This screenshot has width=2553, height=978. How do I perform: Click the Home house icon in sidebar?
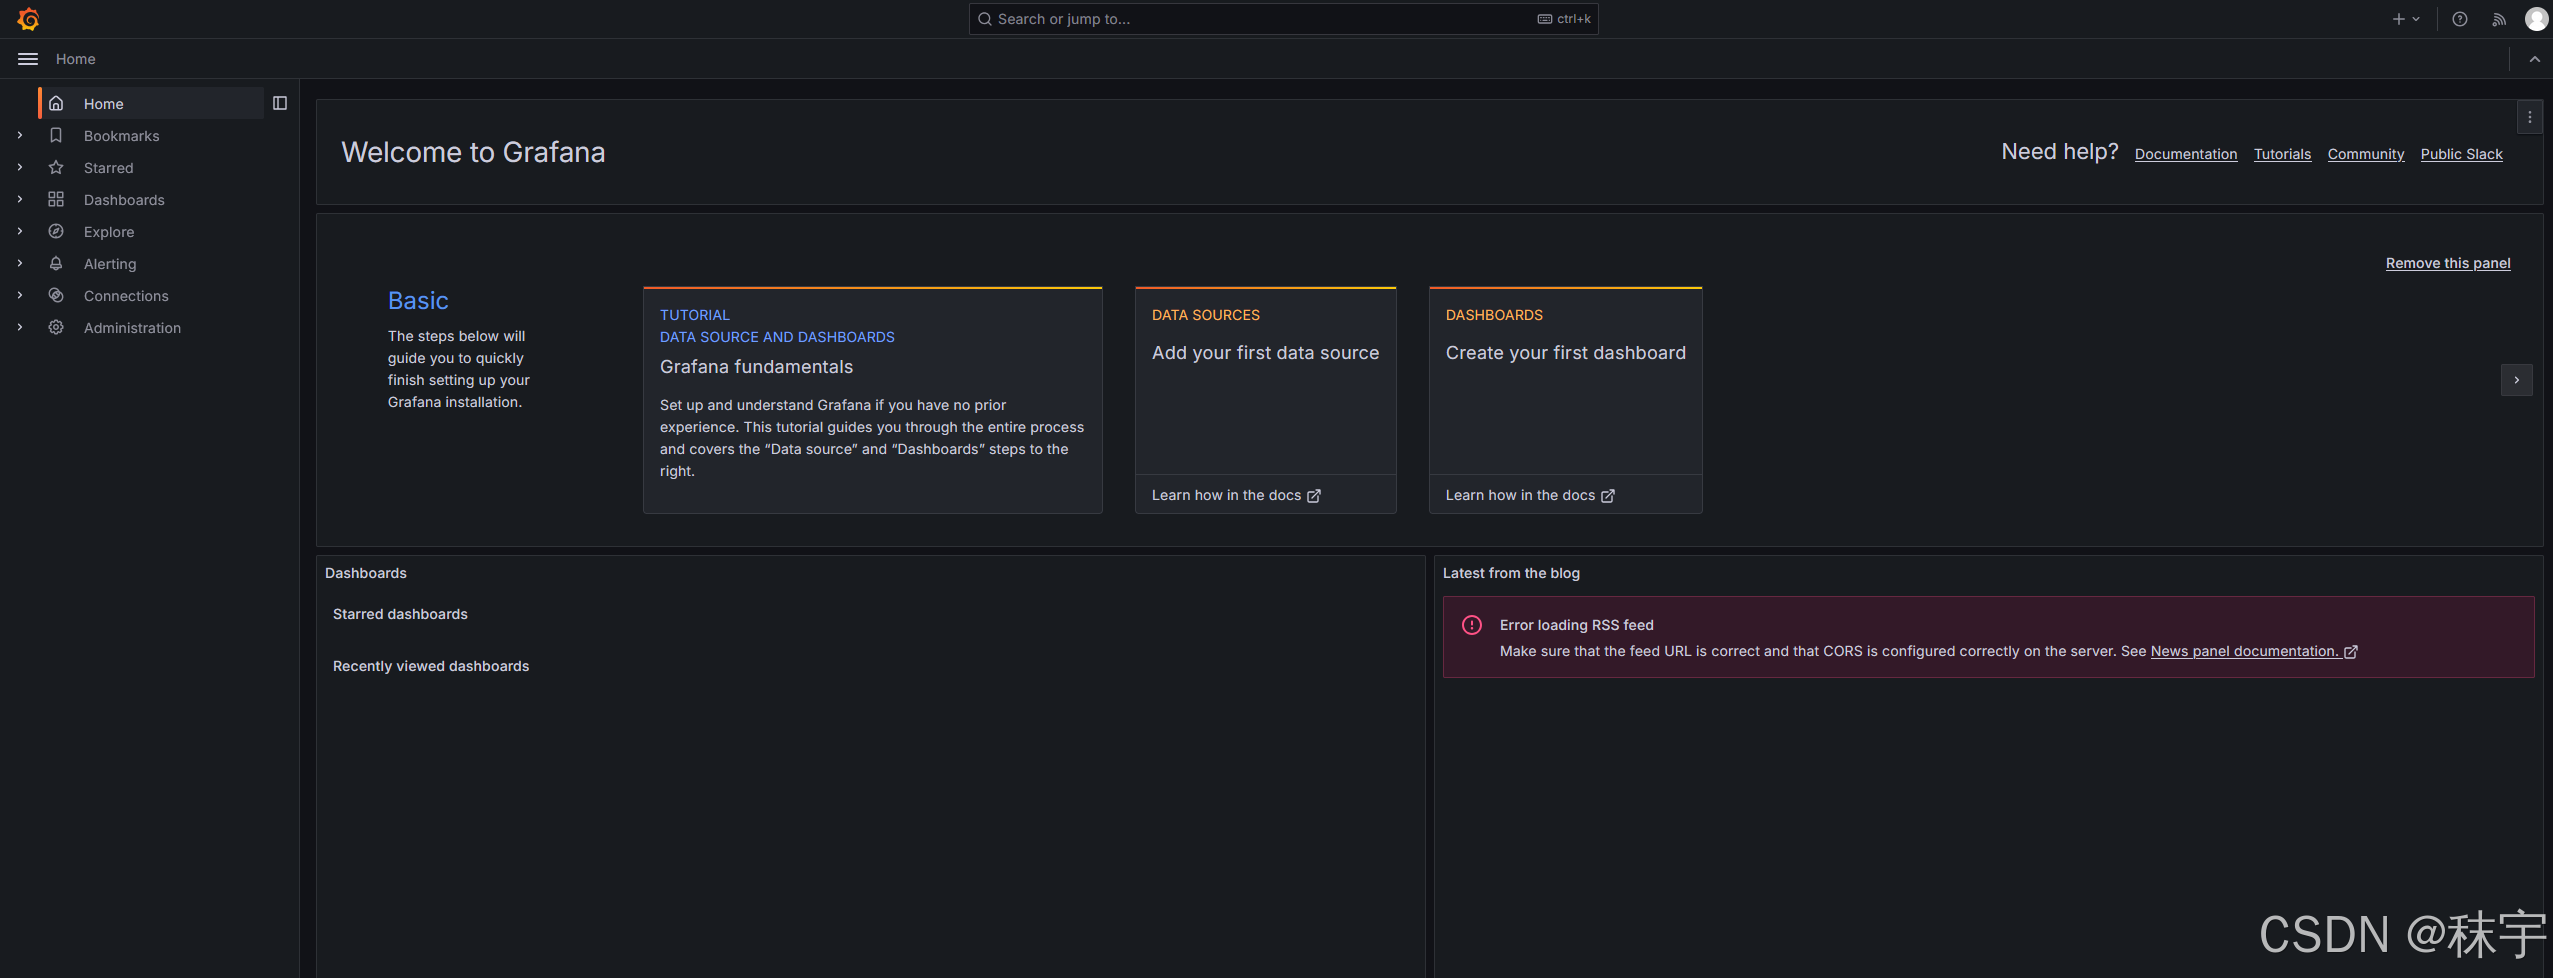56,103
